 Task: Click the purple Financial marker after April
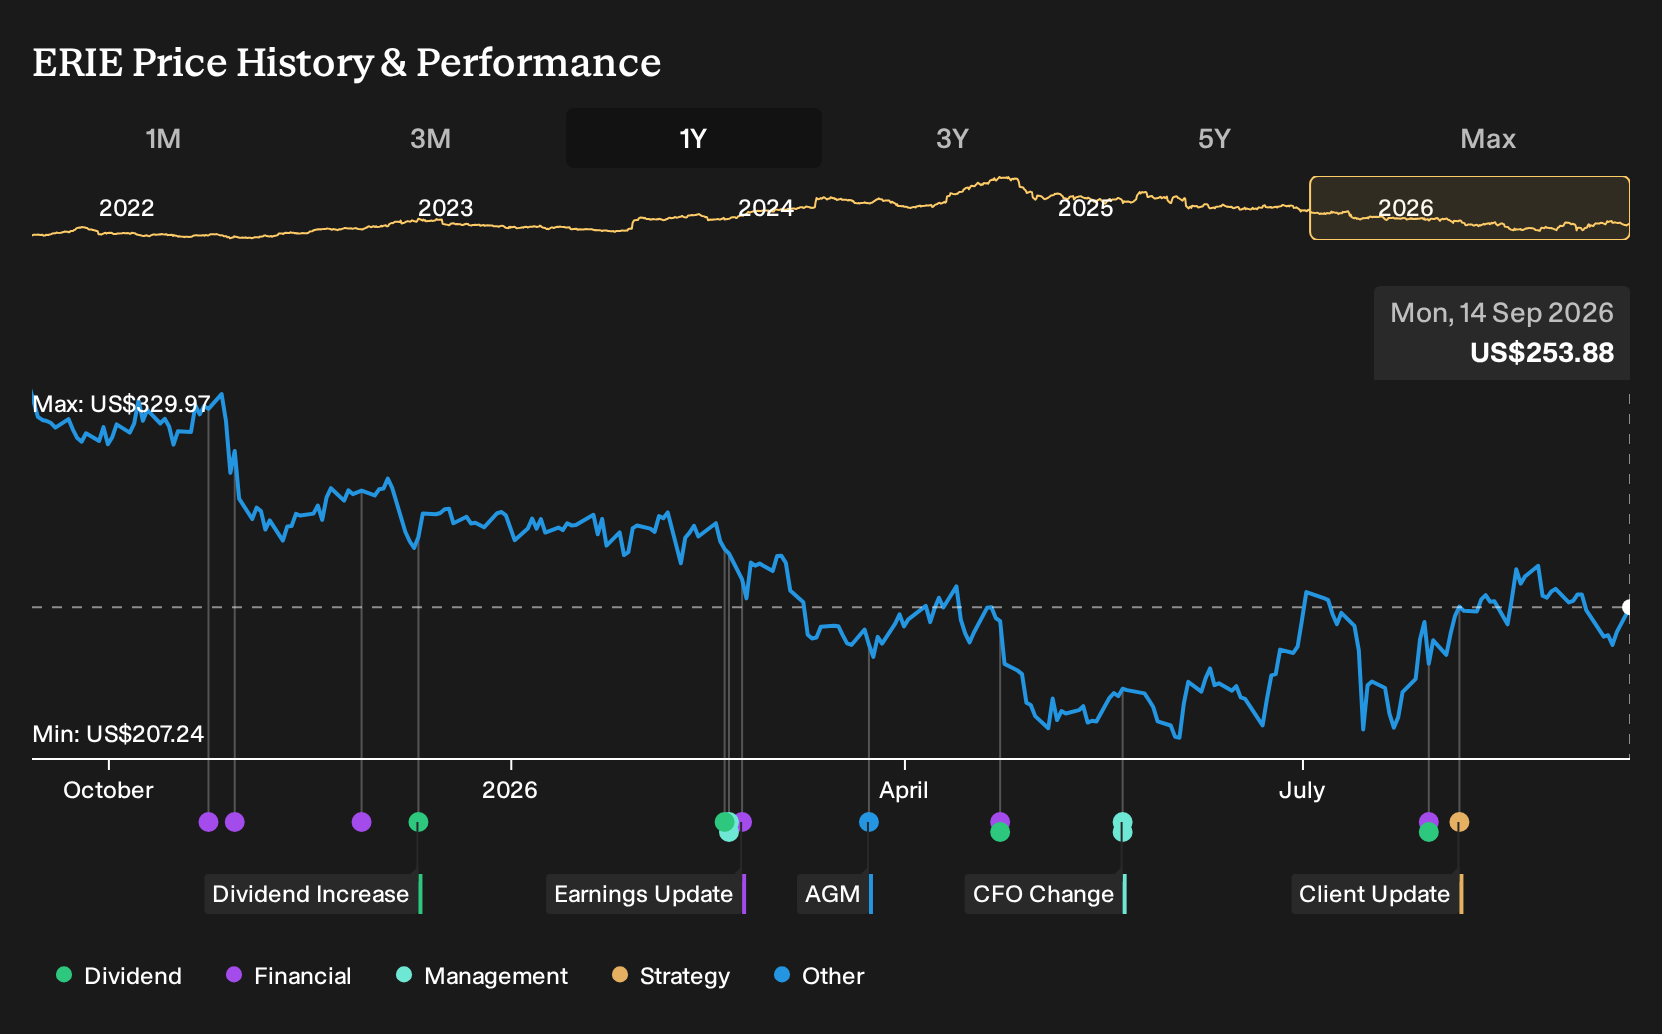coord(1000,820)
